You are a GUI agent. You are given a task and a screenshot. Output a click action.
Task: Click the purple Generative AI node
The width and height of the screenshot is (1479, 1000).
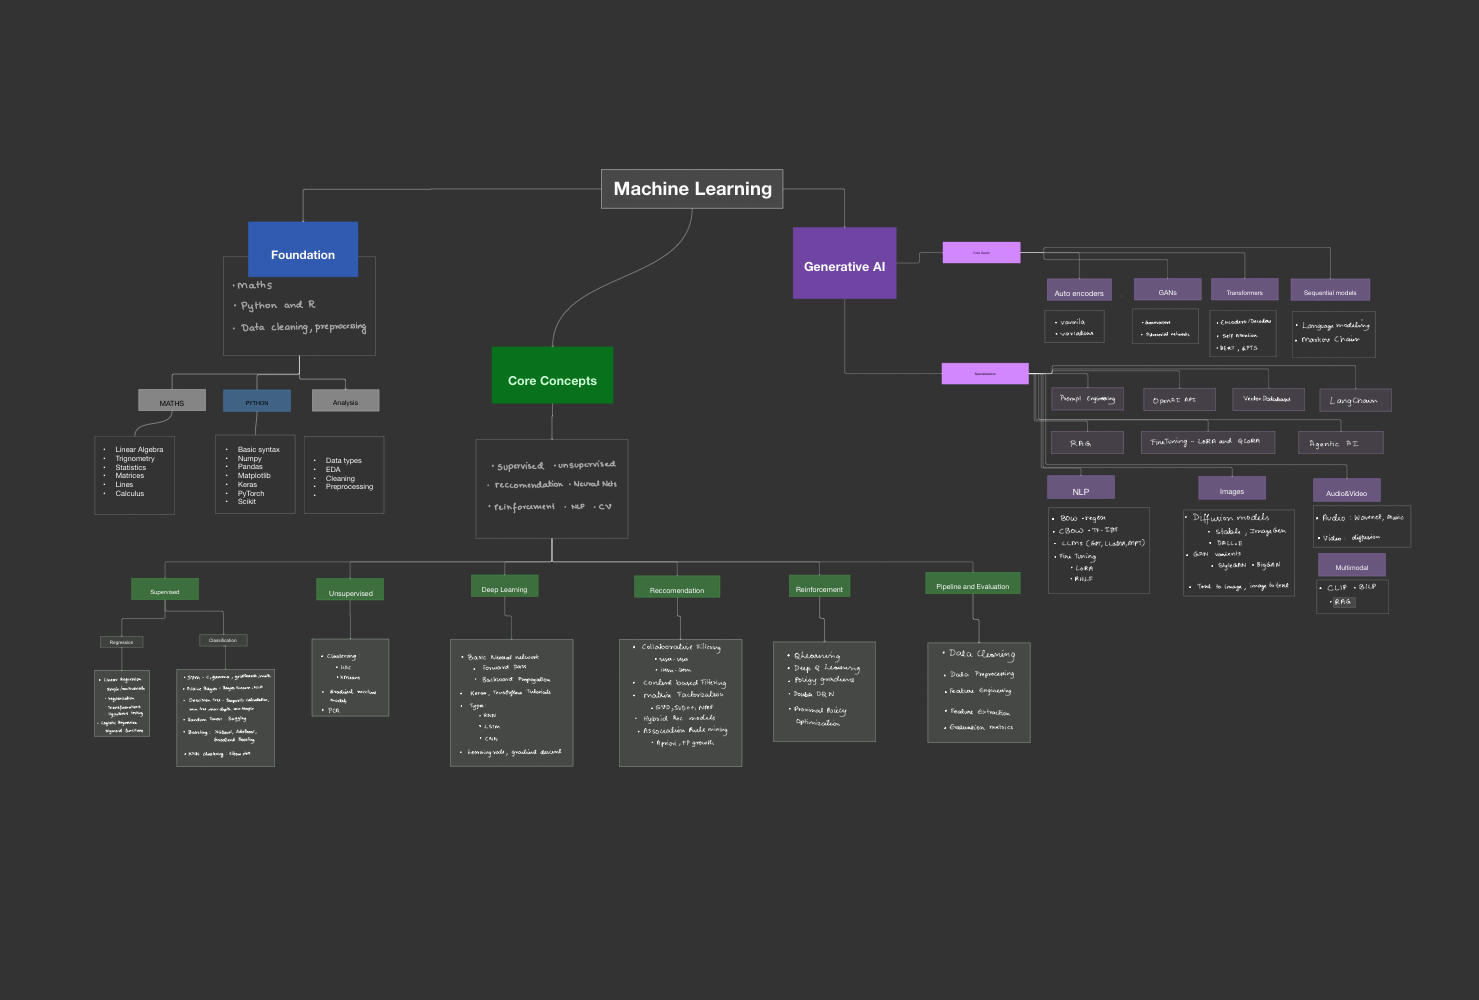[844, 266]
